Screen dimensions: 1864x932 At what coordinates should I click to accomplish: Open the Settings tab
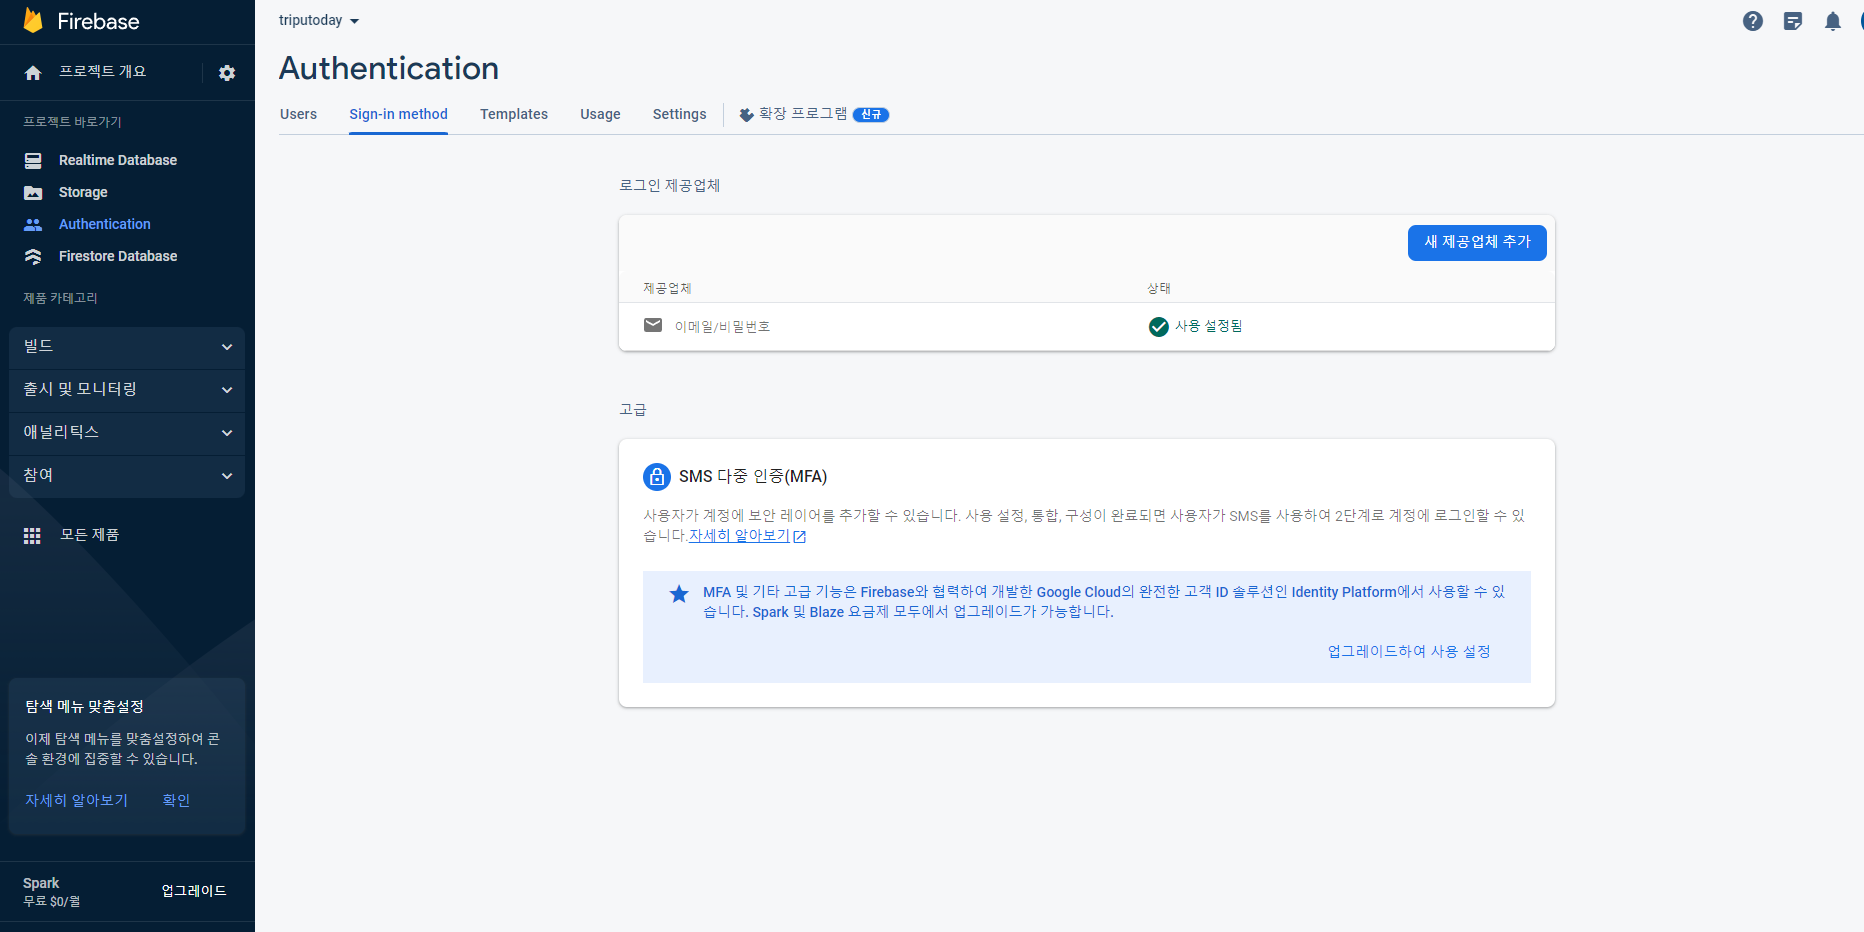pos(680,114)
